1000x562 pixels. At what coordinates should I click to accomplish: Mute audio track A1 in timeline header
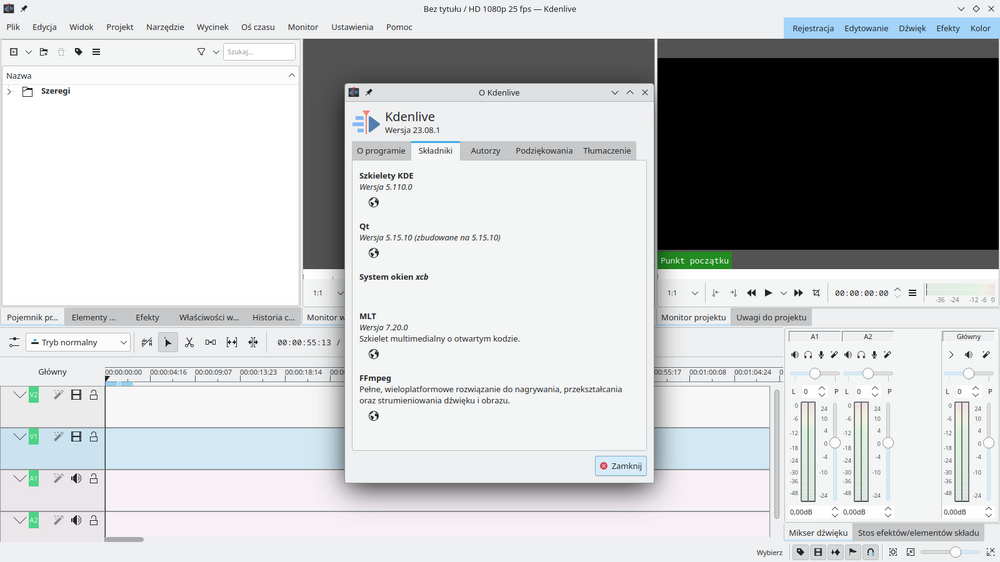point(76,478)
